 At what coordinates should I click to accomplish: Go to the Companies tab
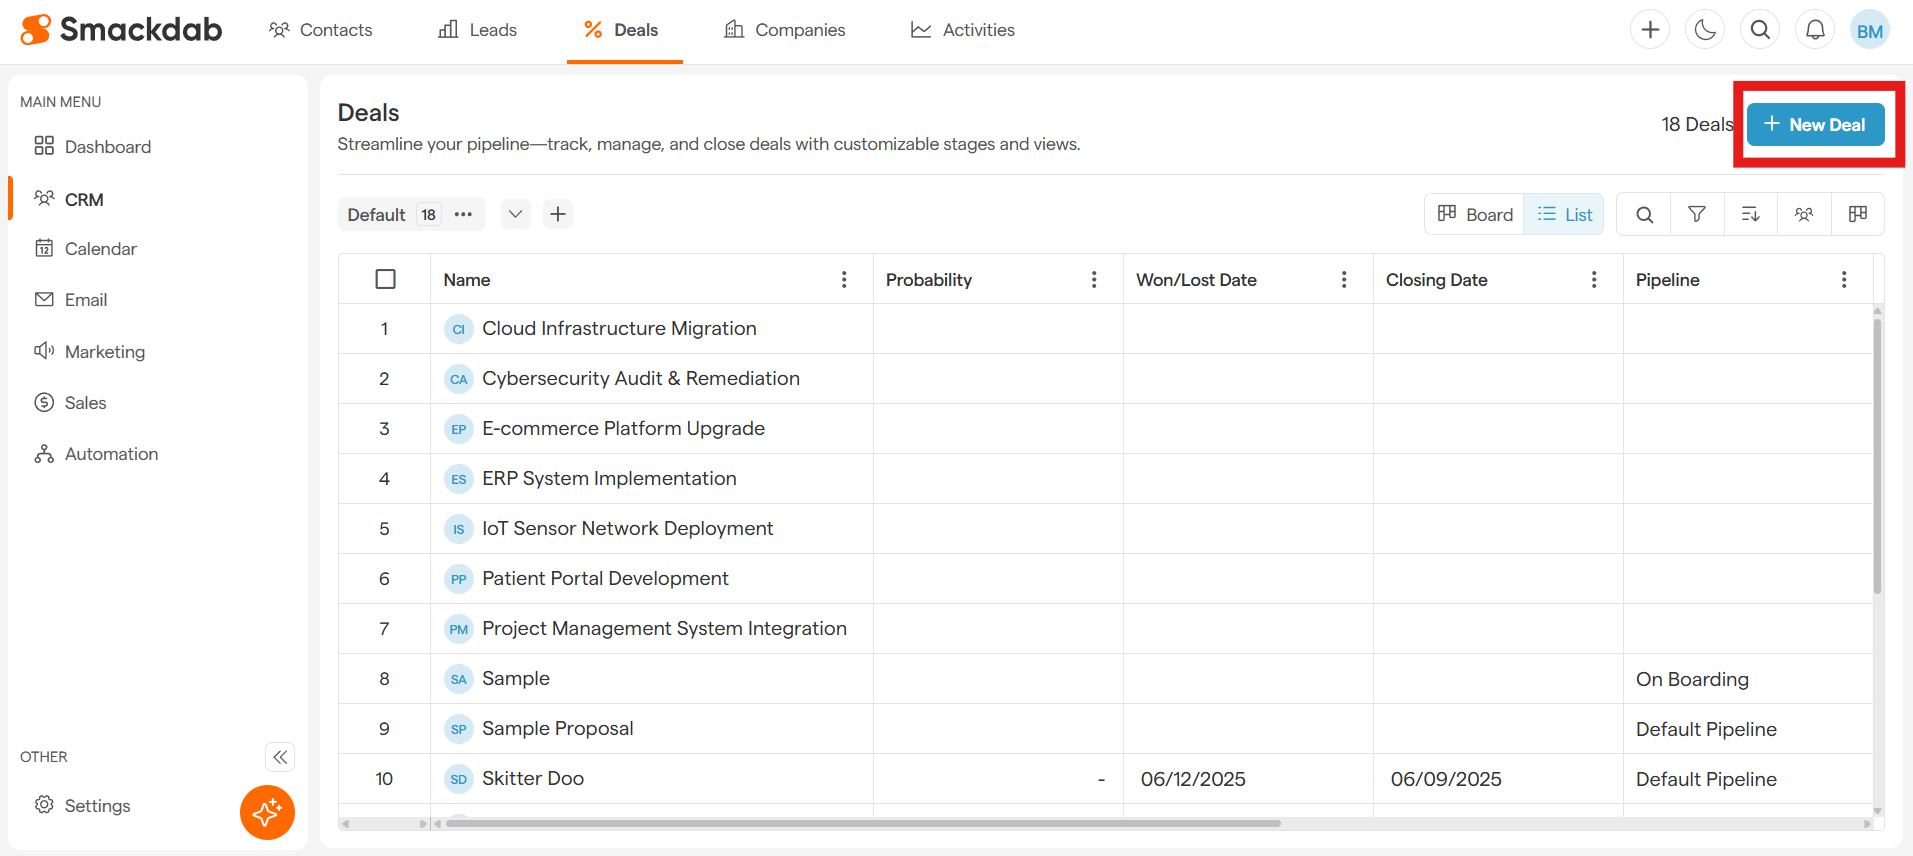784,30
